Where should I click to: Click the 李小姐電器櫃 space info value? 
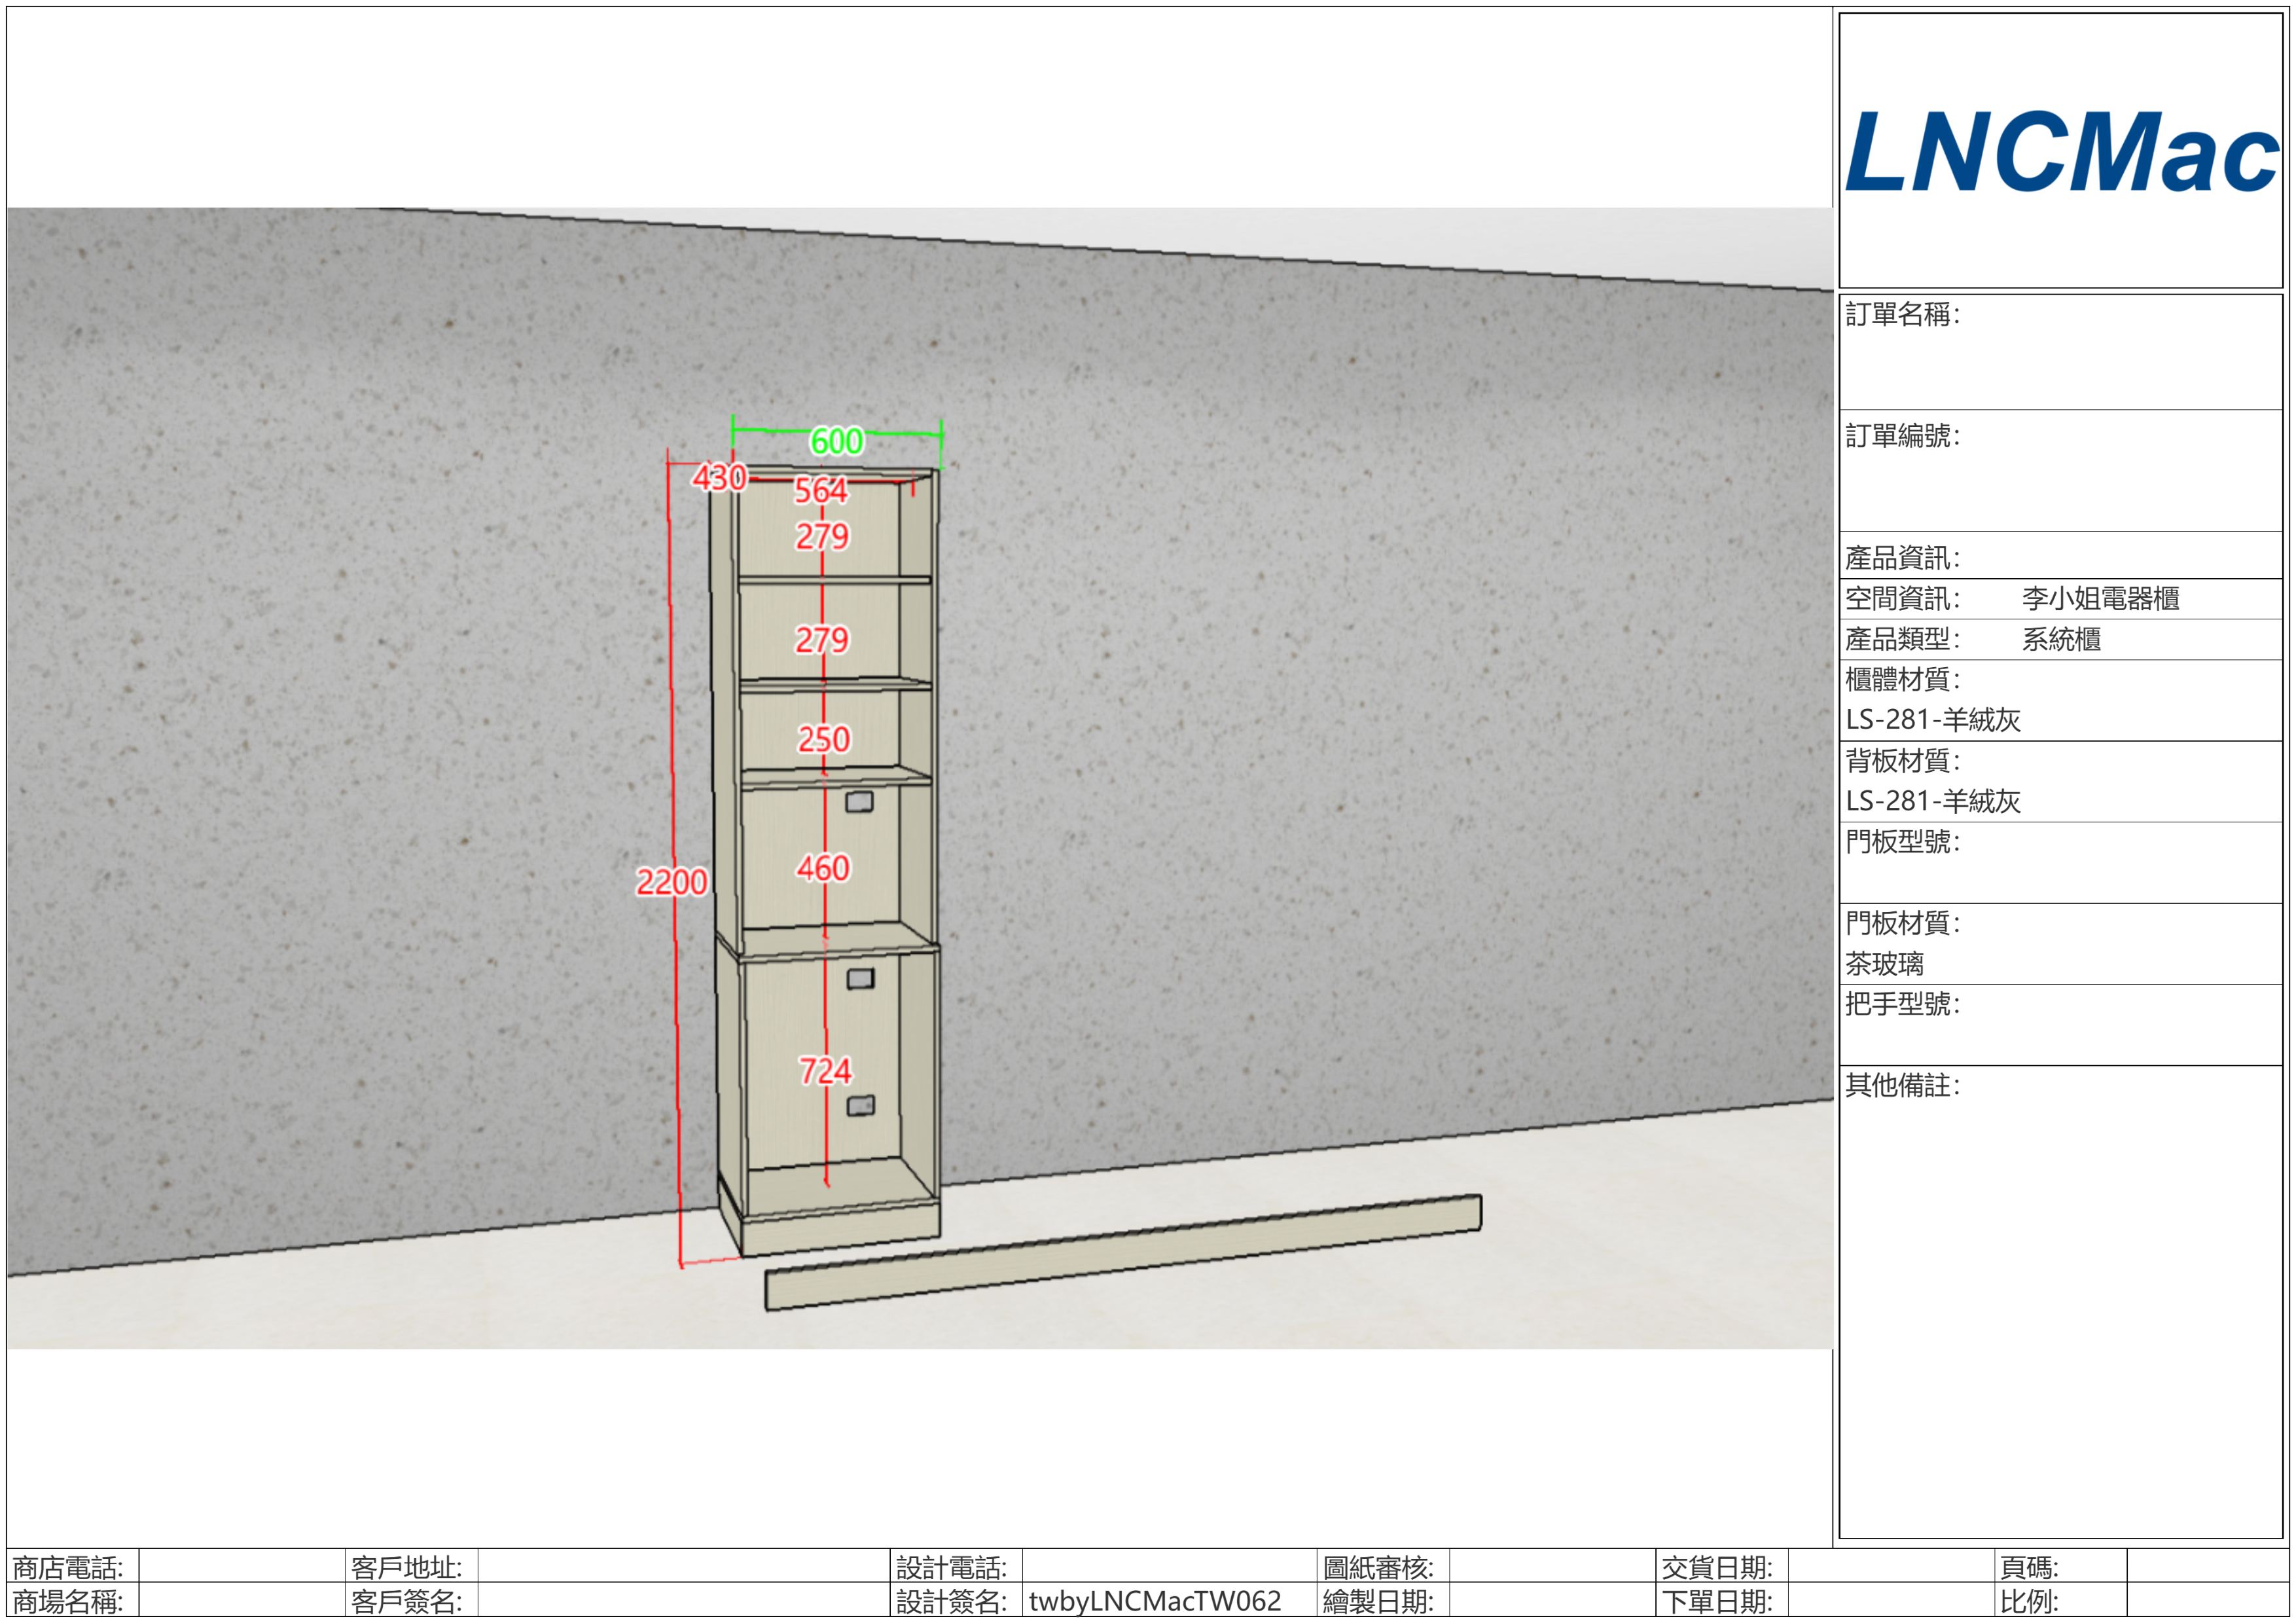click(x=2100, y=599)
